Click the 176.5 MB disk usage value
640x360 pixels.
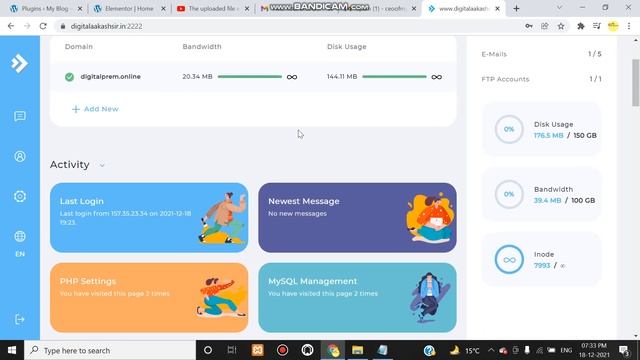549,136
